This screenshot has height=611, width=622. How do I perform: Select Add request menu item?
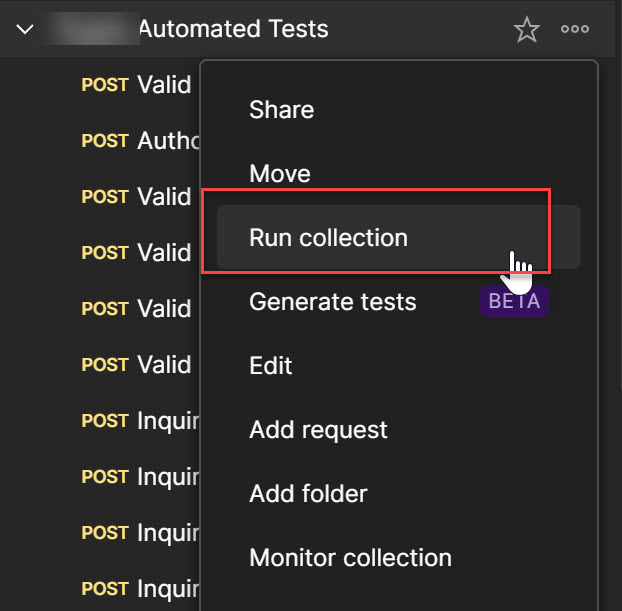tap(318, 430)
